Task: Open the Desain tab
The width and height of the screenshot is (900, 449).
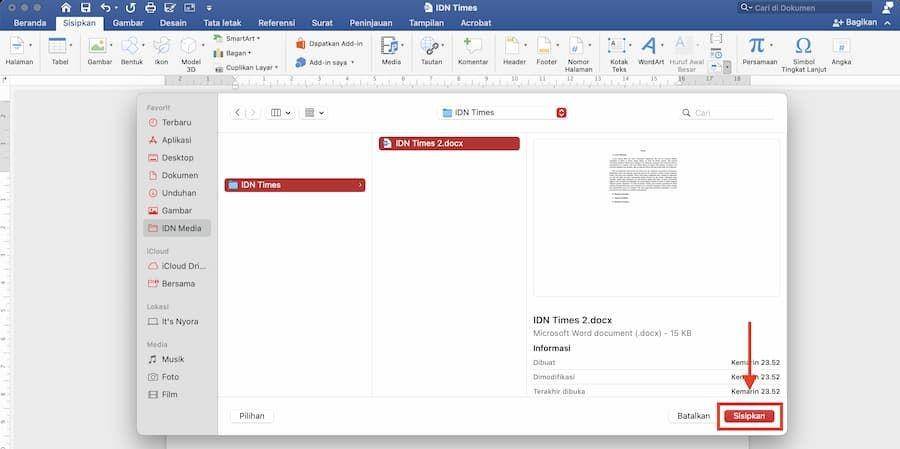Action: click(173, 23)
